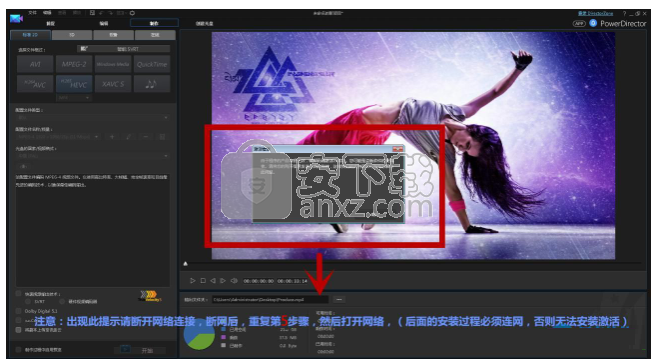Select the audio music-note format
The width and height of the screenshot is (658, 361).
tap(152, 84)
